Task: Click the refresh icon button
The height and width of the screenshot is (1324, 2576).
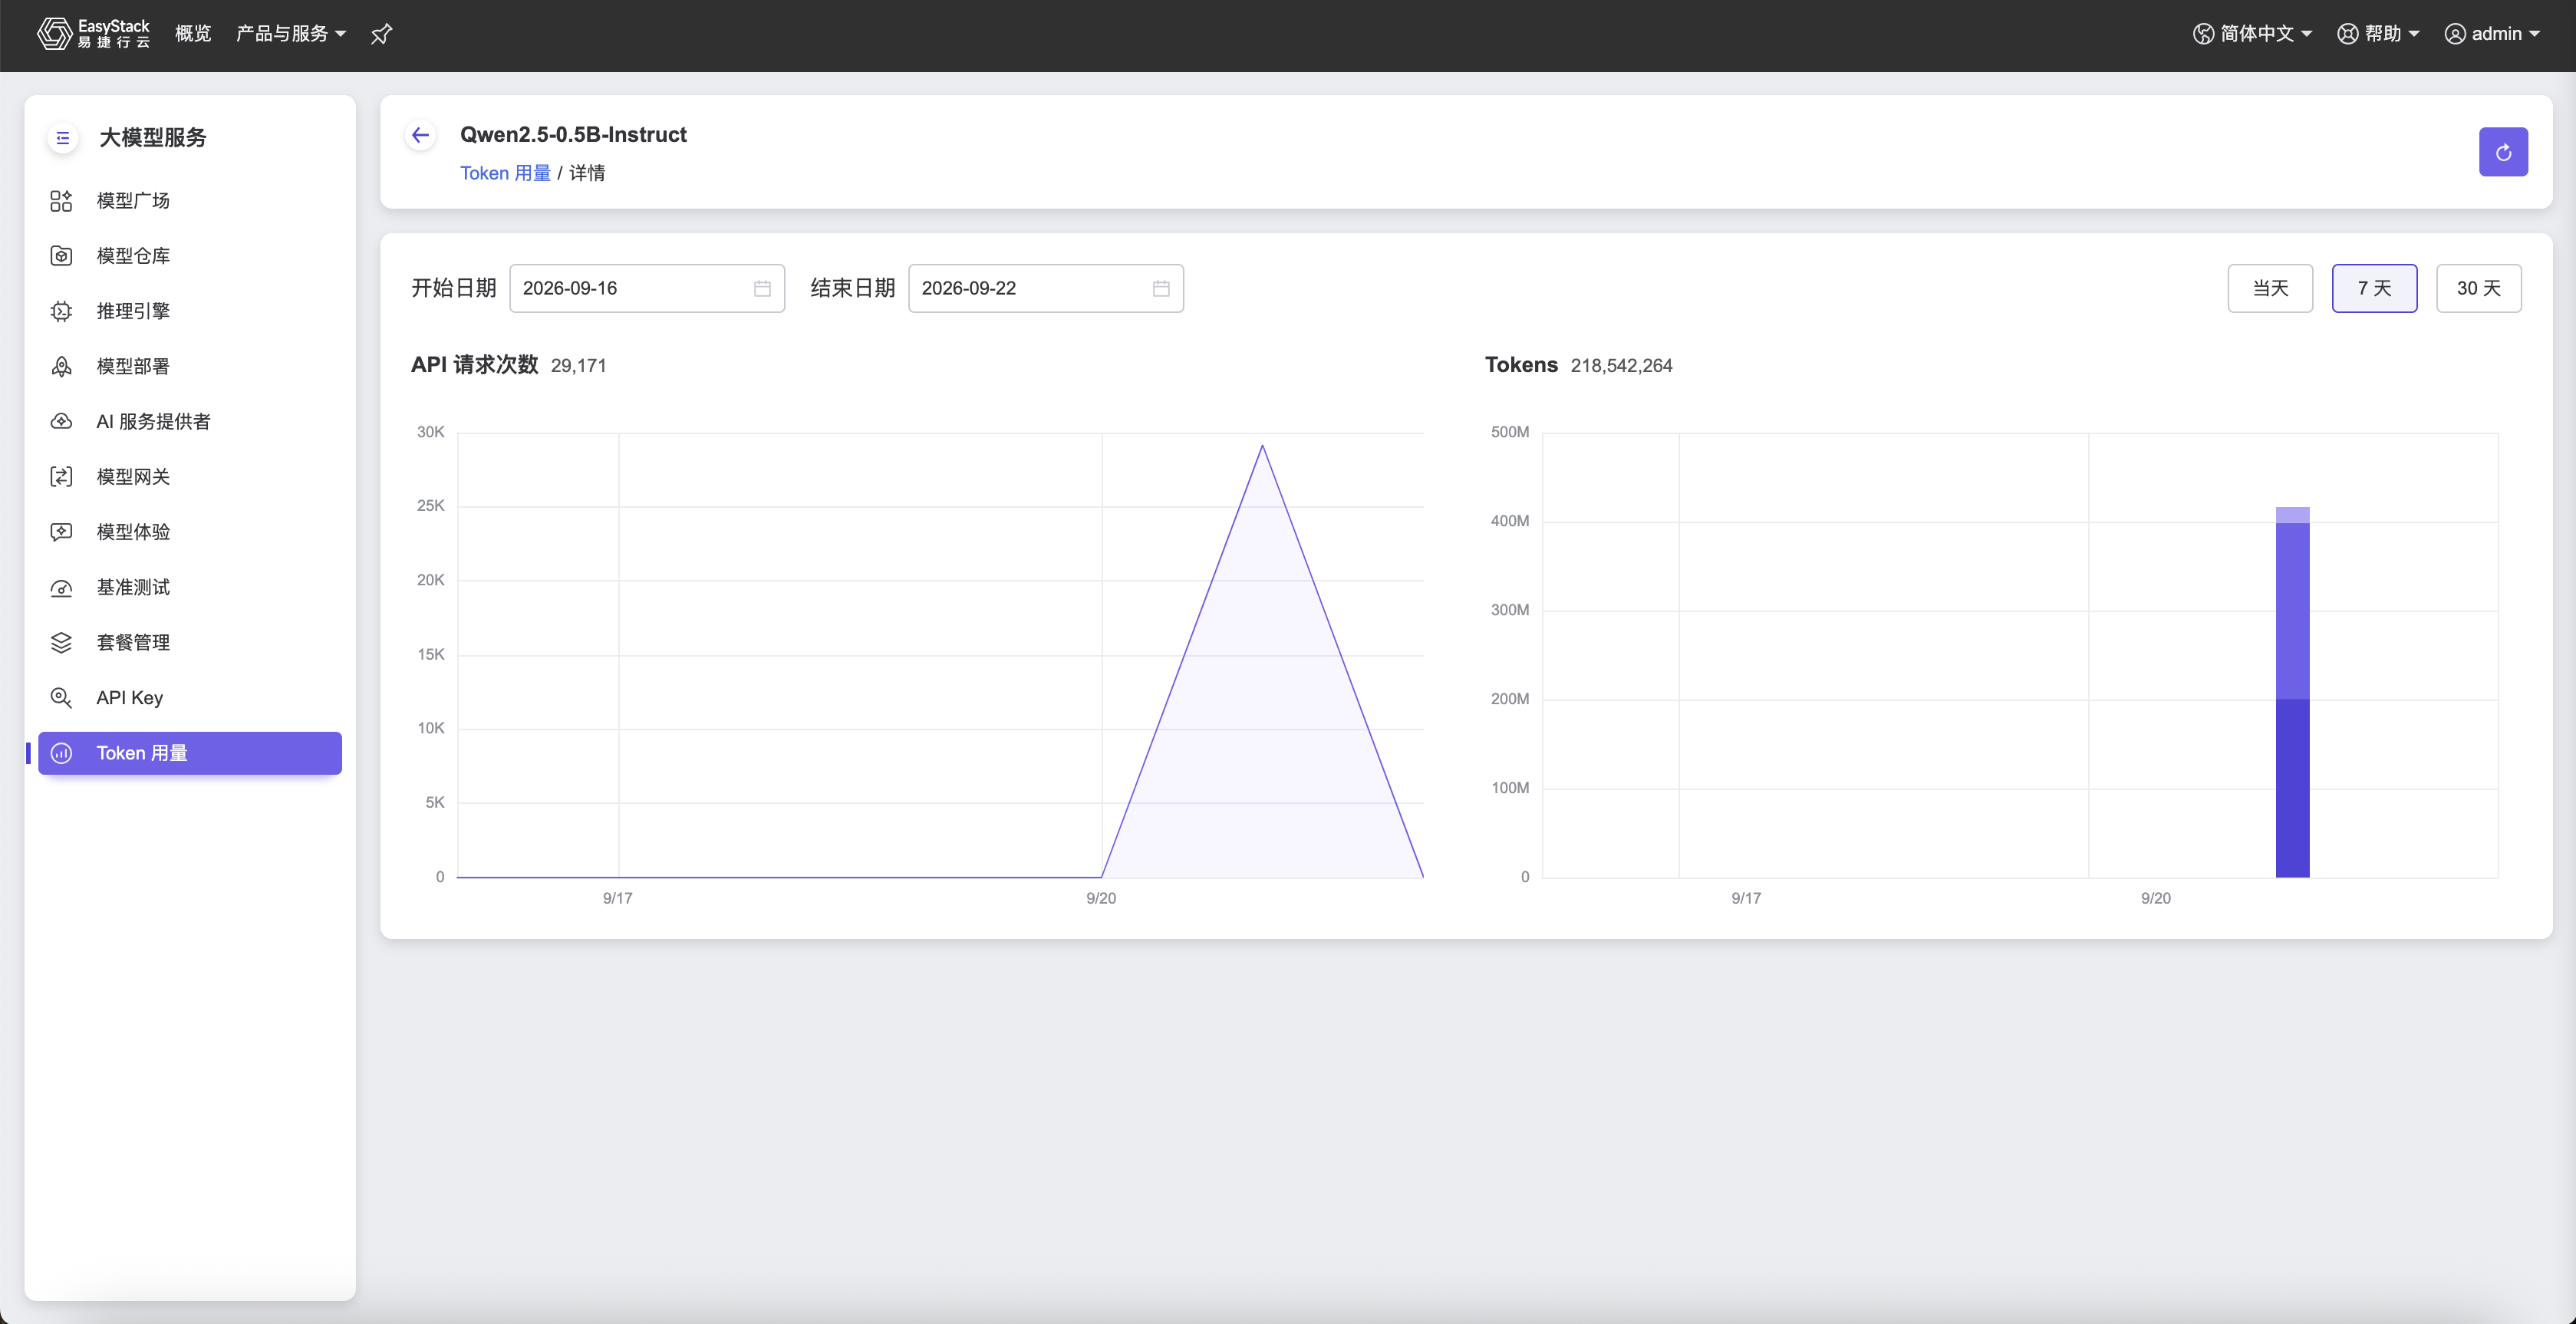Action: [2502, 152]
